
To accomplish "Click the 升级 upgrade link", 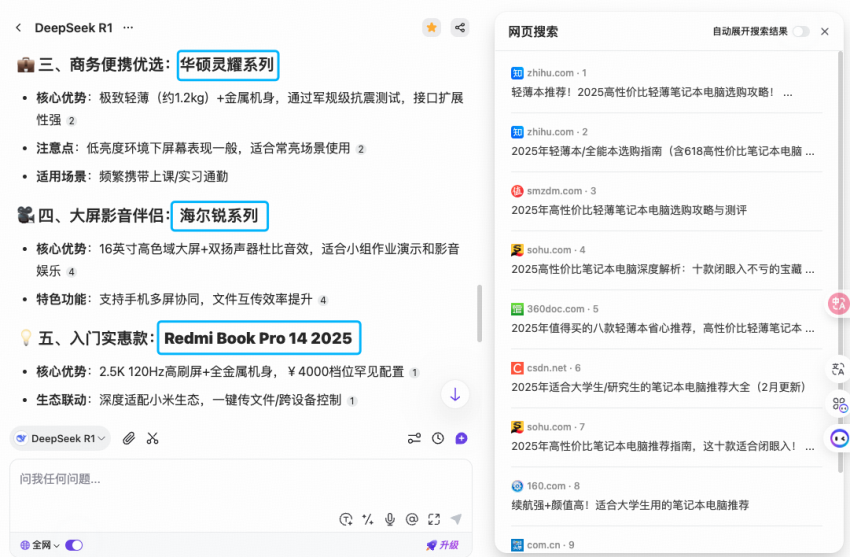I will 442,545.
